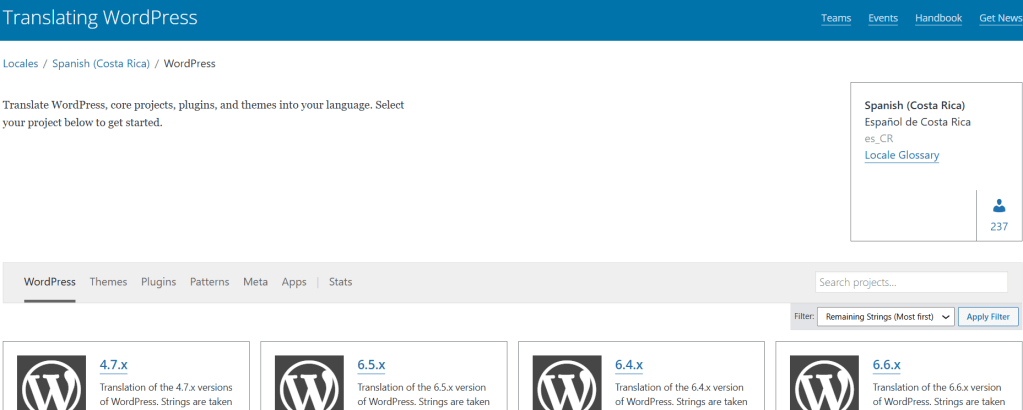Open the 4.7.x project WordPress logo
The height and width of the screenshot is (410, 1023).
pos(51,383)
